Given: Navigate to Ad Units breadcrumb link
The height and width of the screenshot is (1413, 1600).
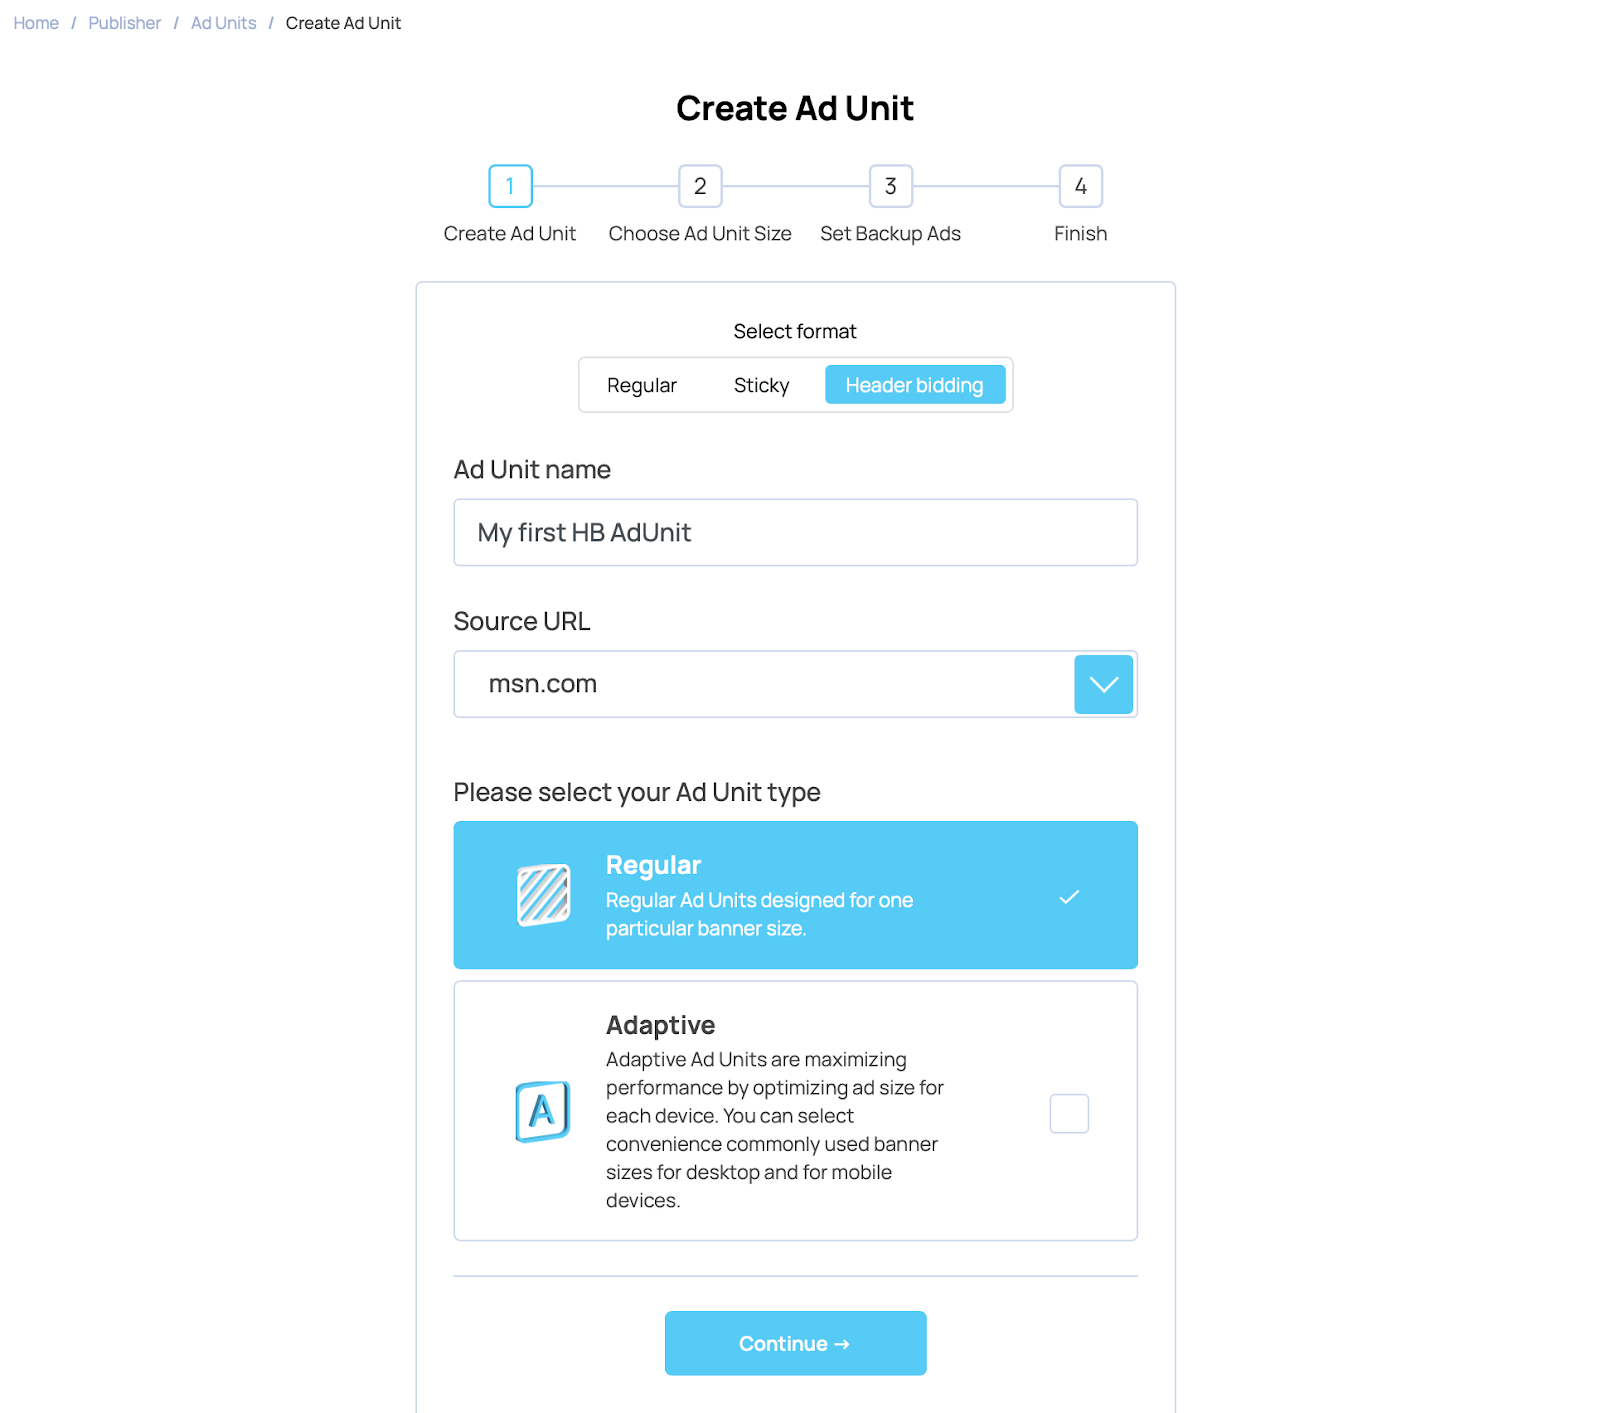Looking at the screenshot, I should click(x=223, y=23).
